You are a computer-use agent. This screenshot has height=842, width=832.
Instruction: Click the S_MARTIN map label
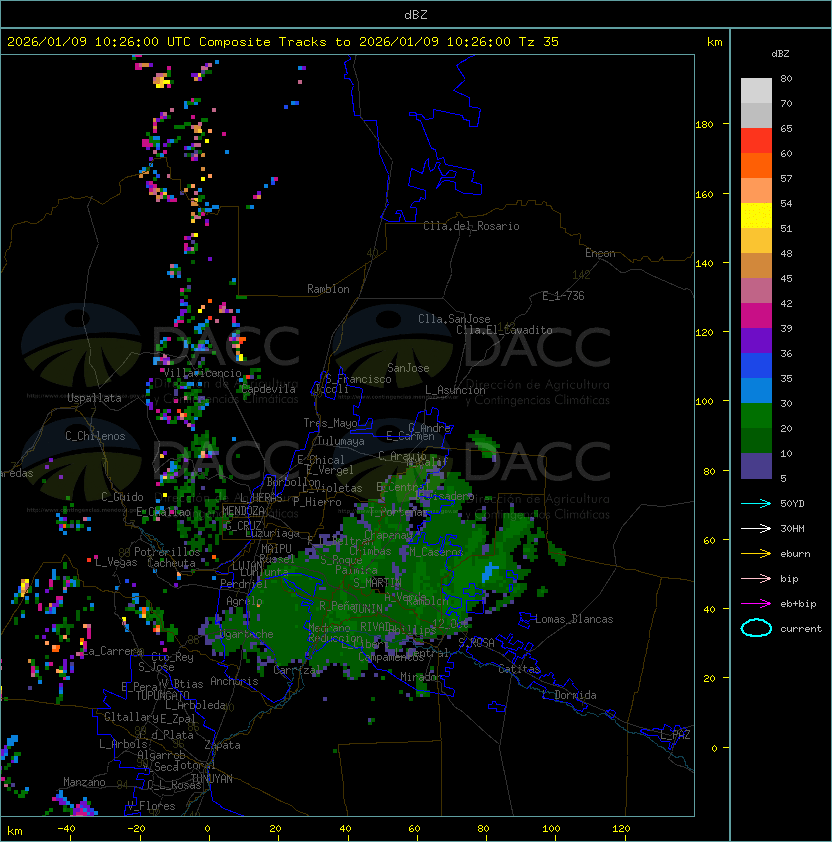[x=377, y=583]
